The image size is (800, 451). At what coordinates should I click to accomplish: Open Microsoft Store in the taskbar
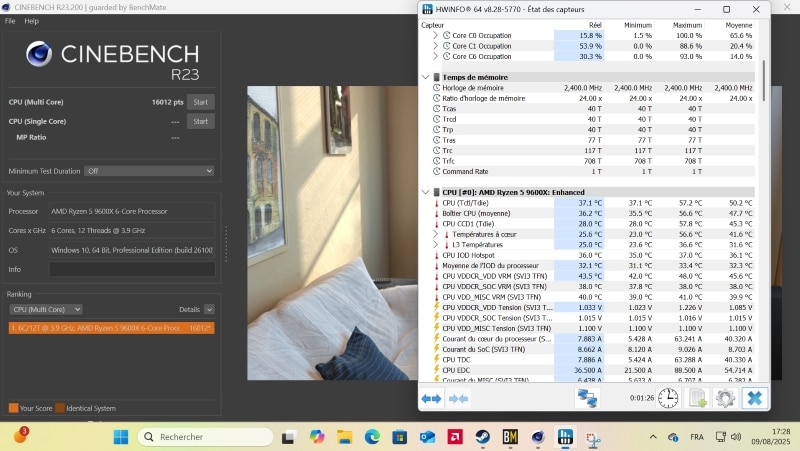(x=399, y=437)
